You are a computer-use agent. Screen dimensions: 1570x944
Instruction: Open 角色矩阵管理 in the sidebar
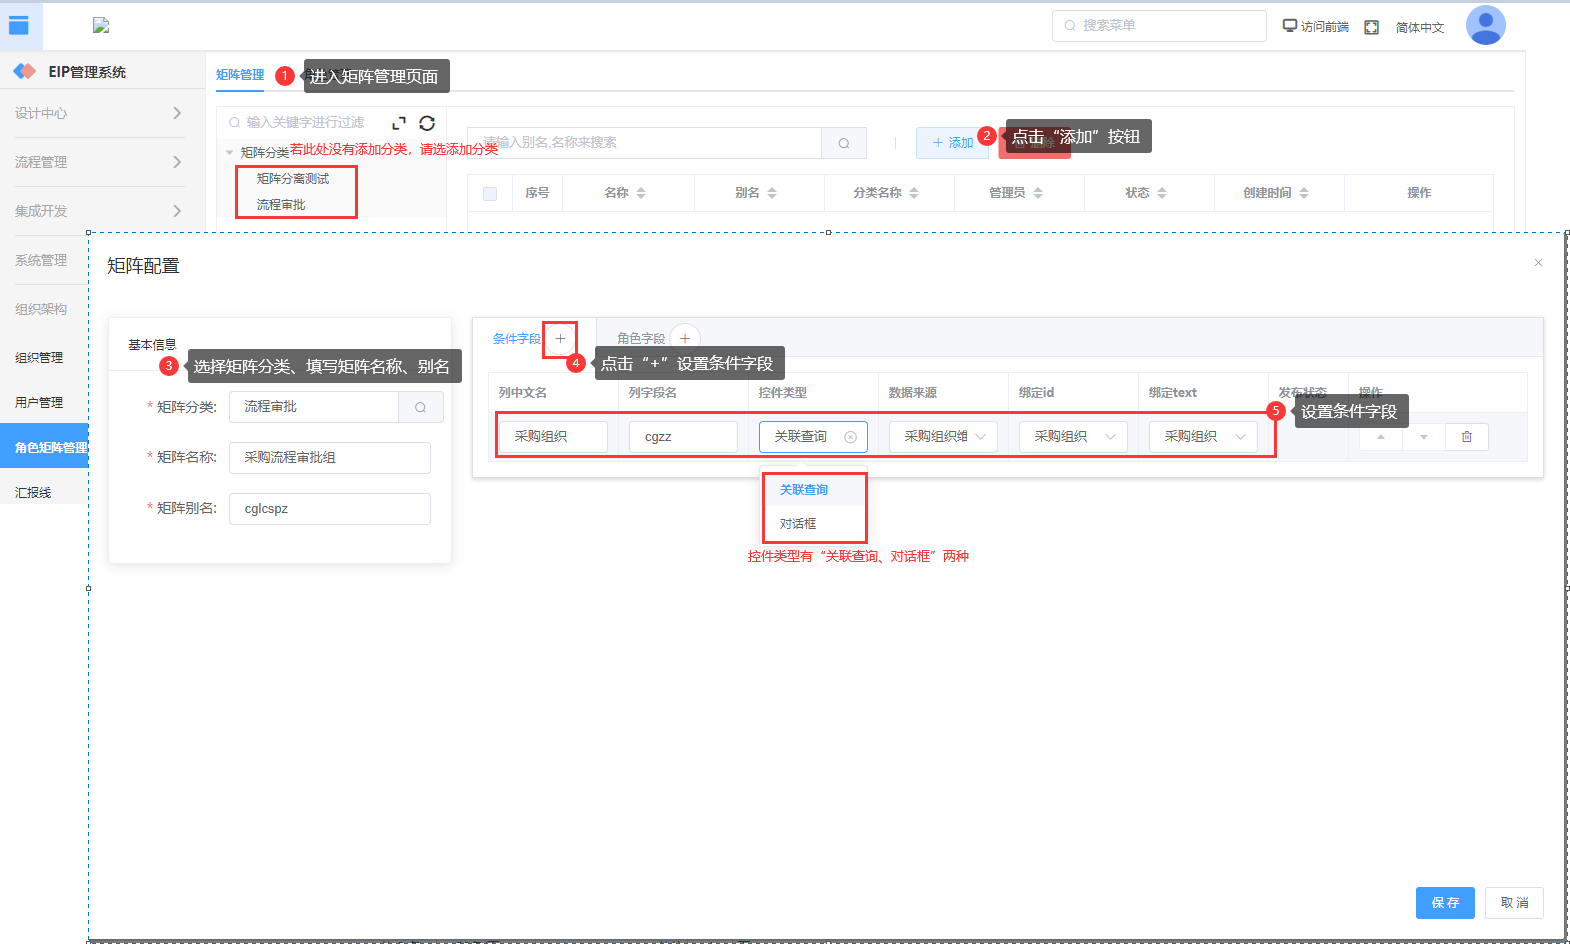coord(44,447)
